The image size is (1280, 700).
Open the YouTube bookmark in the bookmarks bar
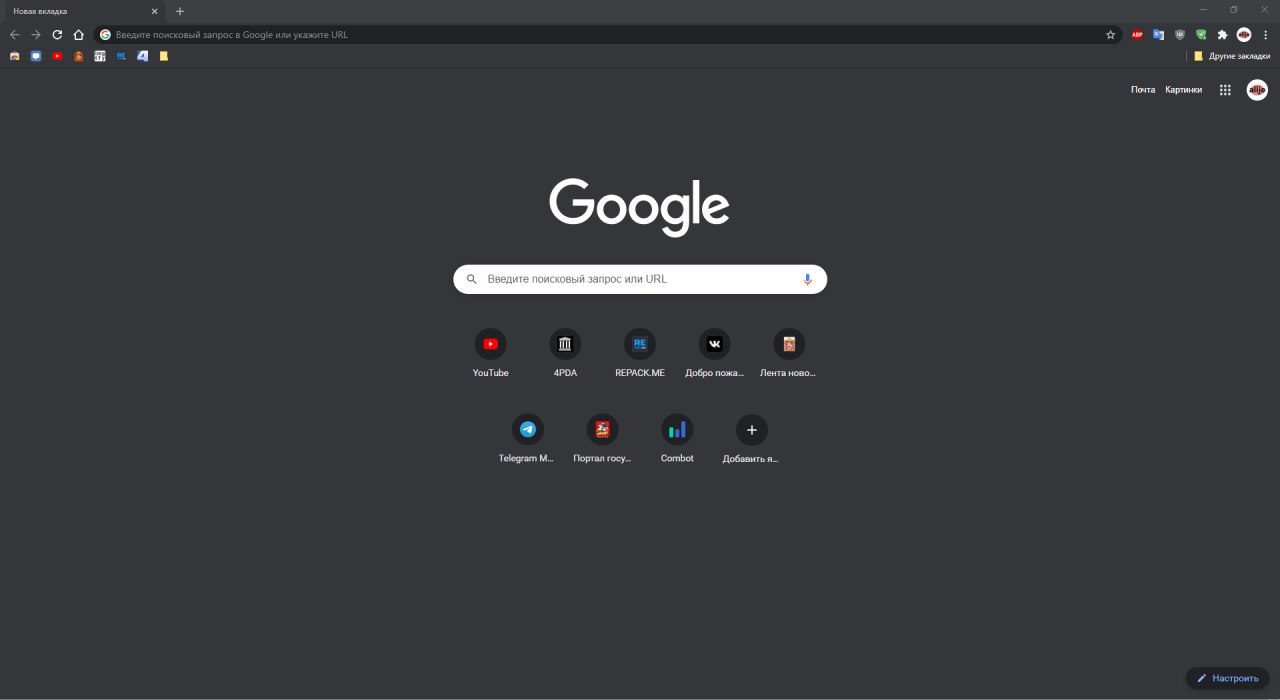click(x=57, y=56)
